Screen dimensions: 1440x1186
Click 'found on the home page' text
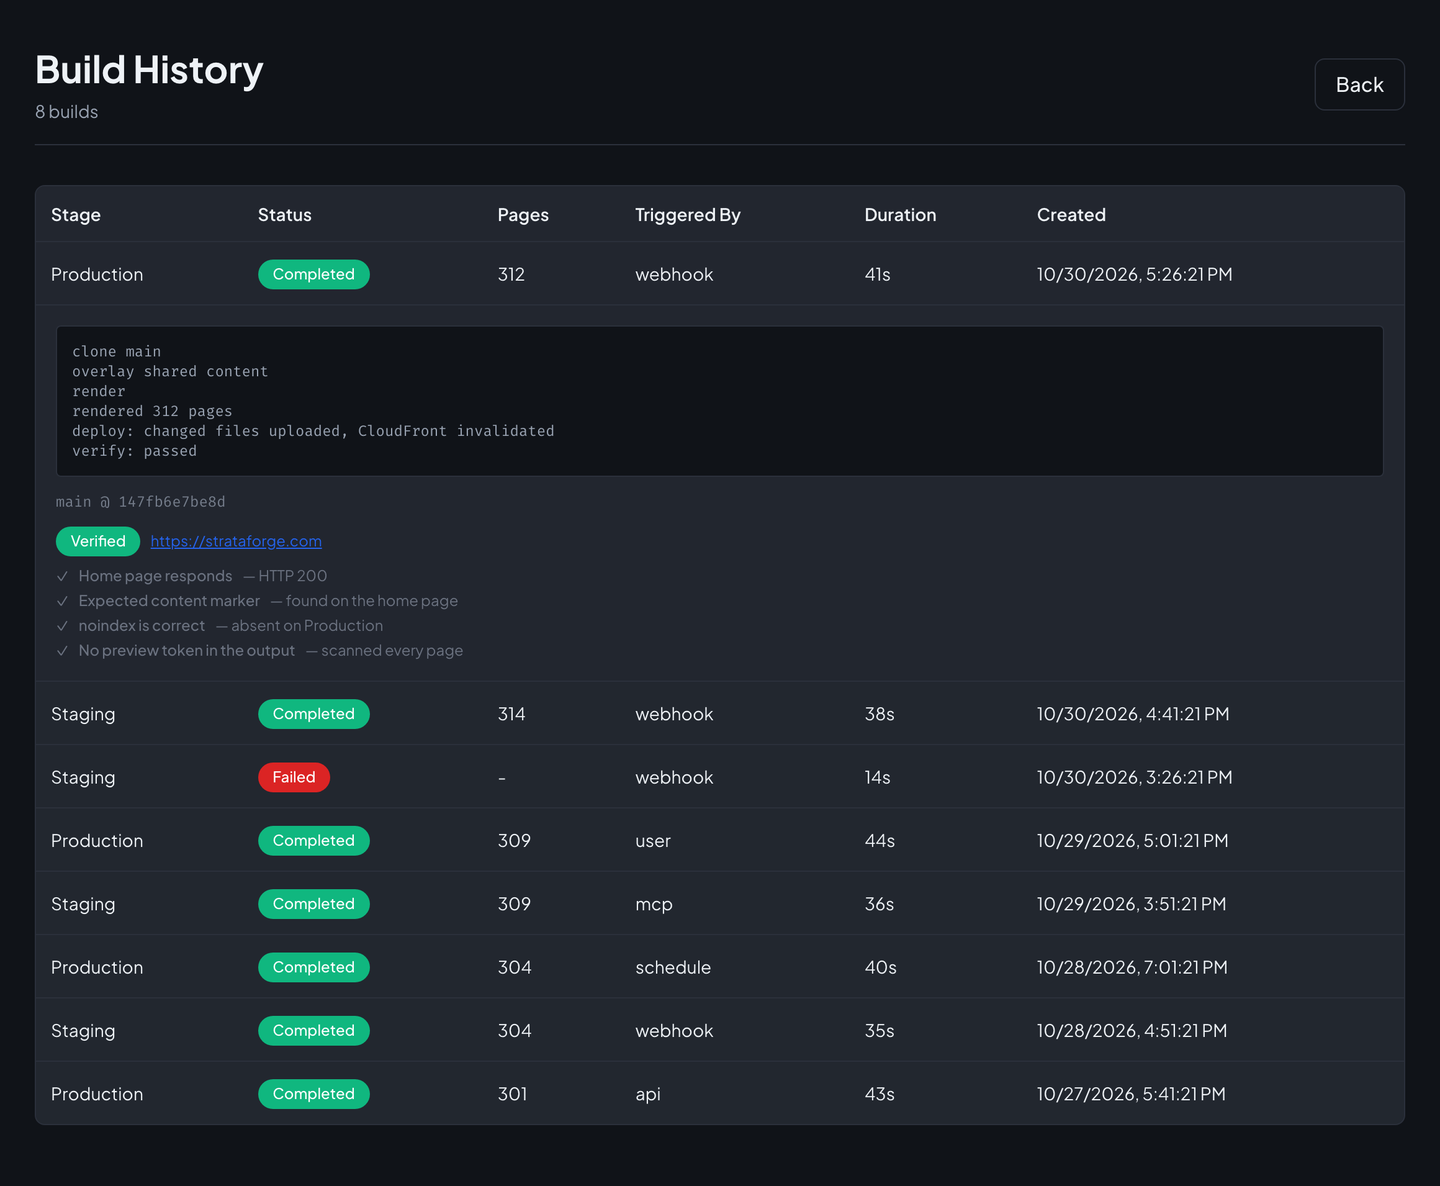click(372, 601)
